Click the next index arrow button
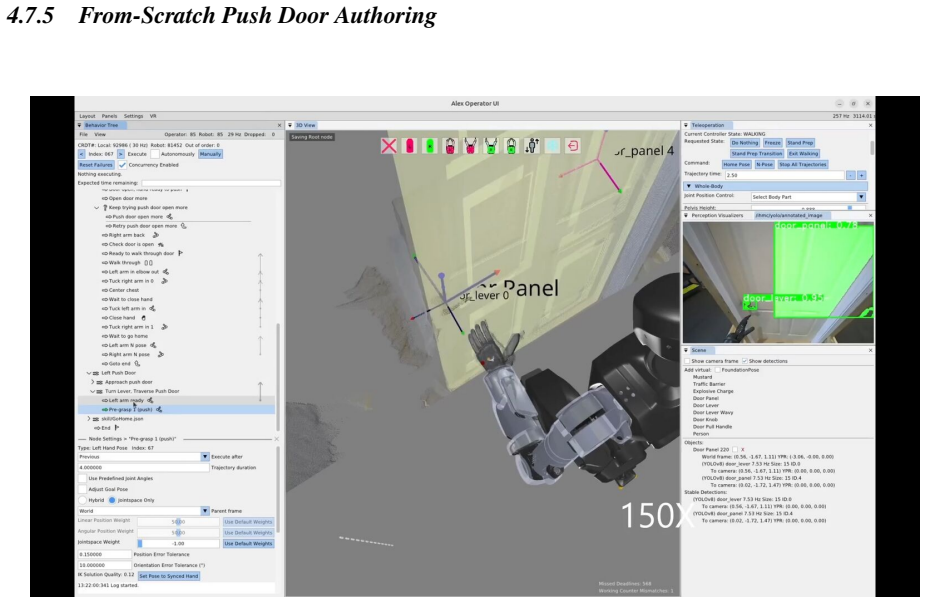Image resolution: width=926 pixels, height=603 pixels. [x=121, y=154]
